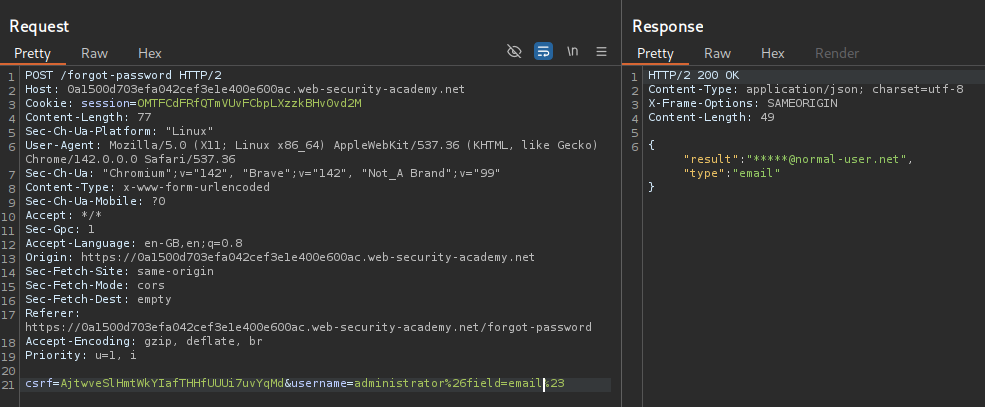The width and height of the screenshot is (985, 407).
Task: Toggle the highlighted line wrap icon
Action: (x=543, y=51)
